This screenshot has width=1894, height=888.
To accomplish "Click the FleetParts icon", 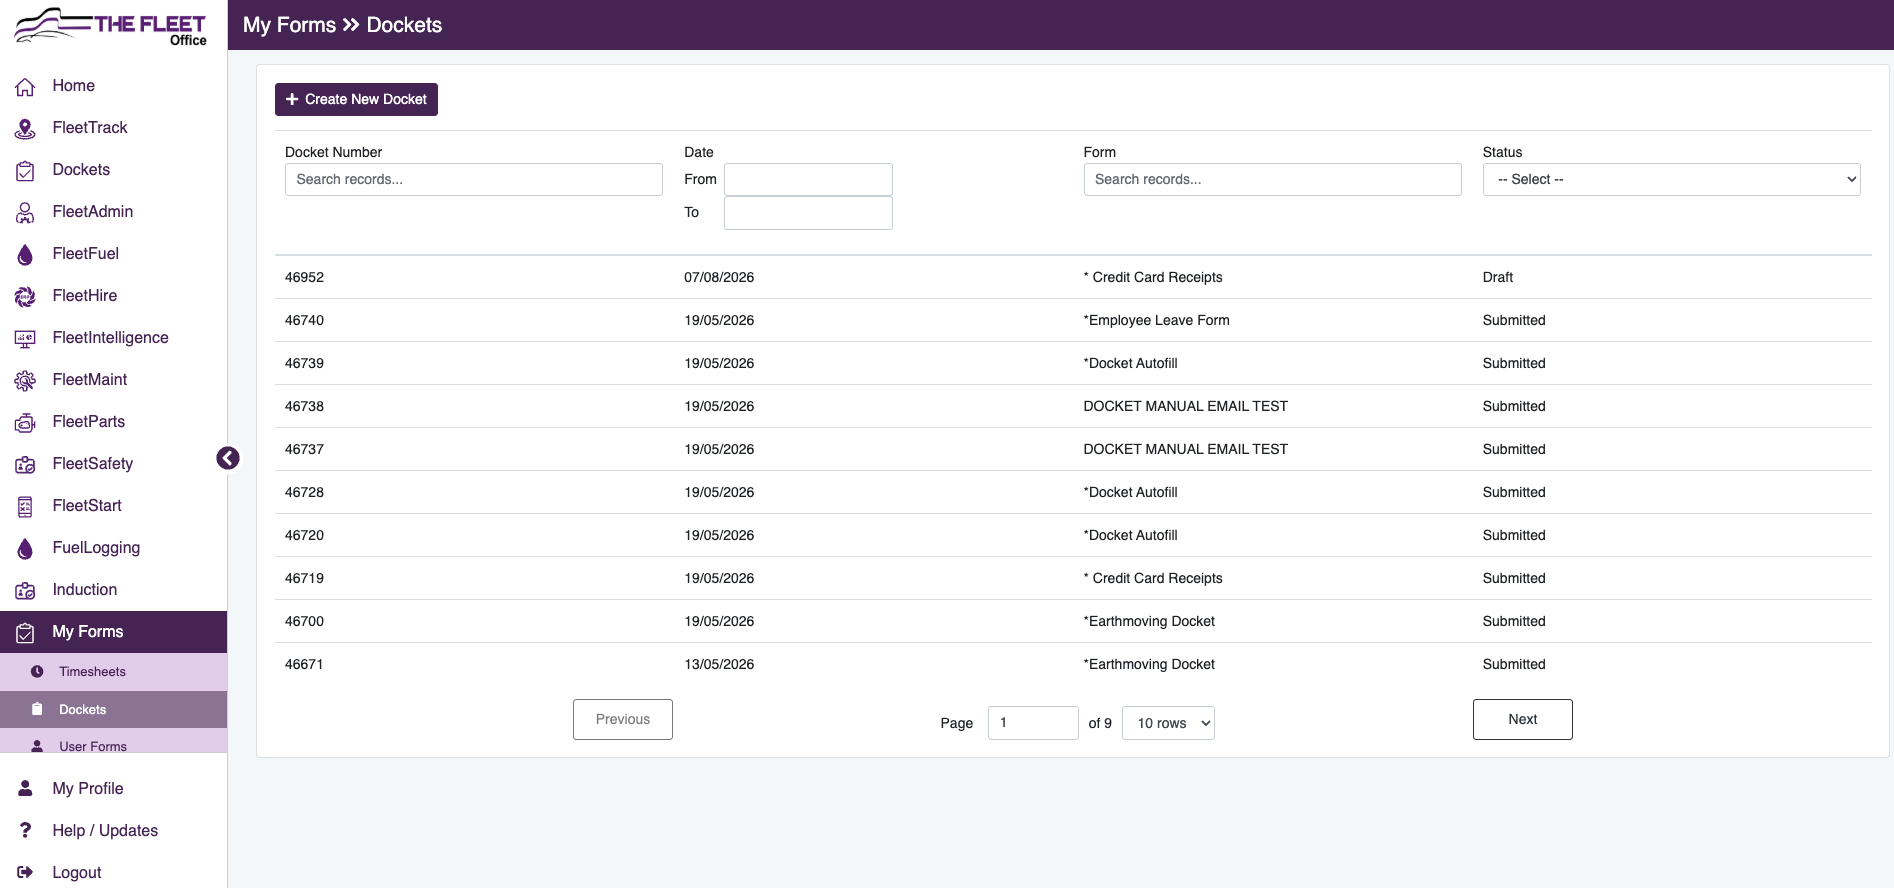I will click(25, 423).
